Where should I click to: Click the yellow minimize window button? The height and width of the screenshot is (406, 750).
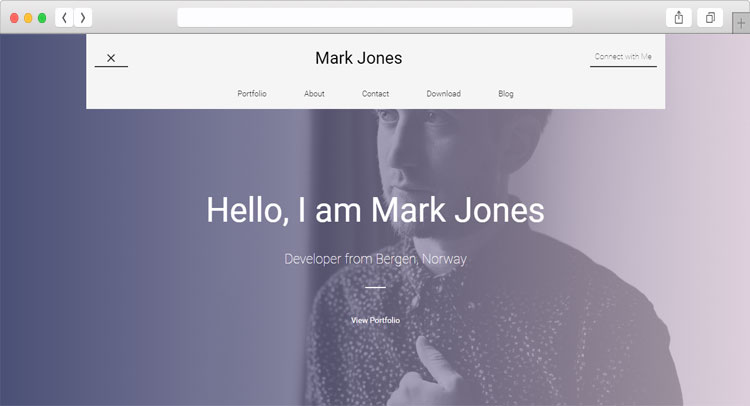[28, 18]
